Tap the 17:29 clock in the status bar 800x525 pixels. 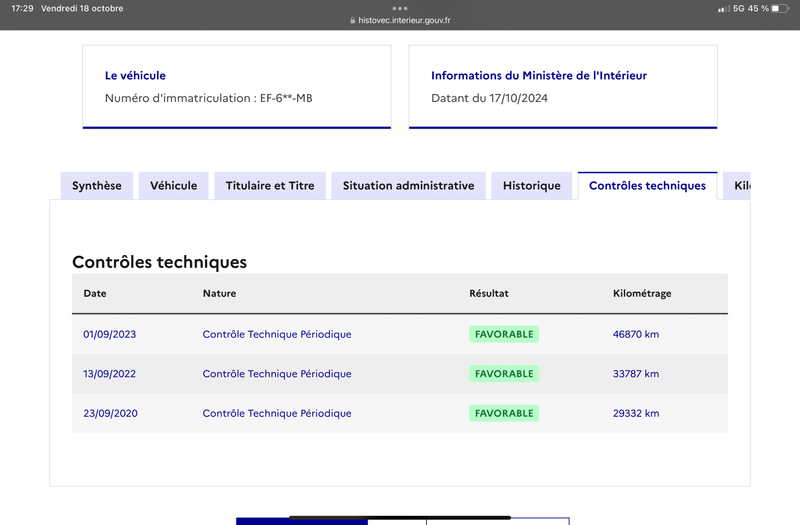click(22, 9)
